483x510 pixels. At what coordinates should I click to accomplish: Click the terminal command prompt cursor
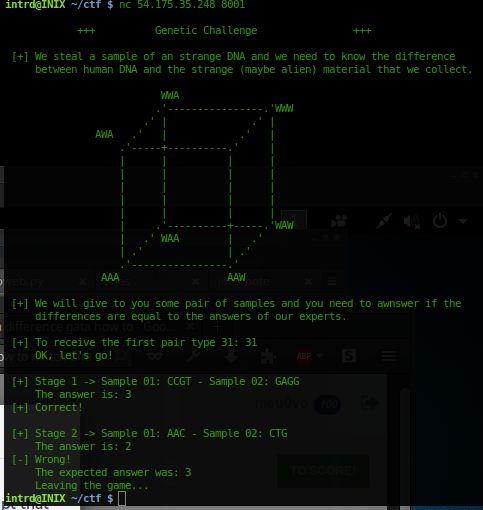[122, 499]
